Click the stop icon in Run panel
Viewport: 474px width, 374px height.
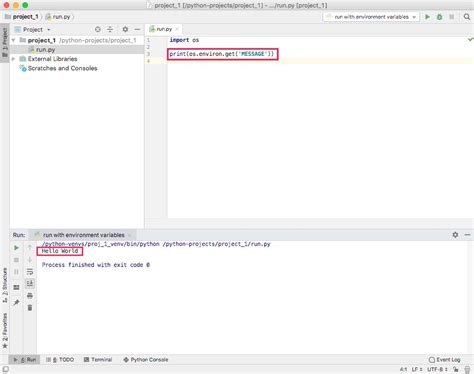tap(16, 260)
